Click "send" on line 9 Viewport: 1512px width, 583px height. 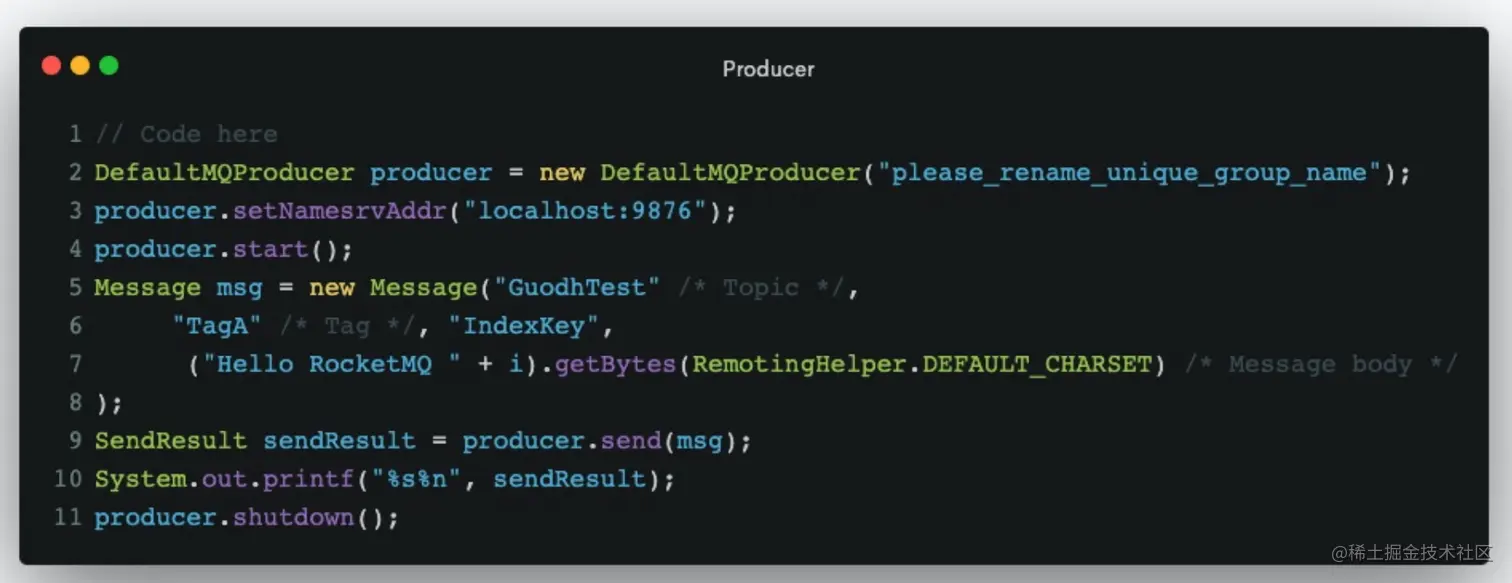[631, 441]
